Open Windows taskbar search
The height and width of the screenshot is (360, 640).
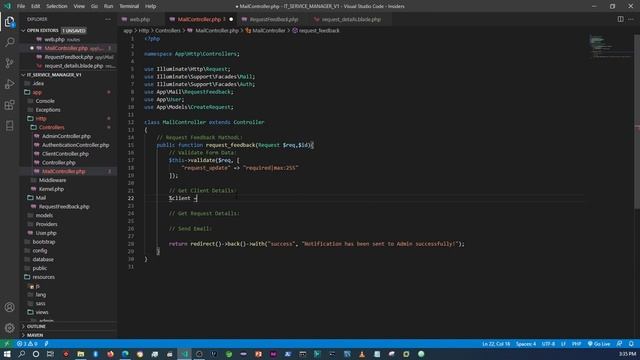21,354
